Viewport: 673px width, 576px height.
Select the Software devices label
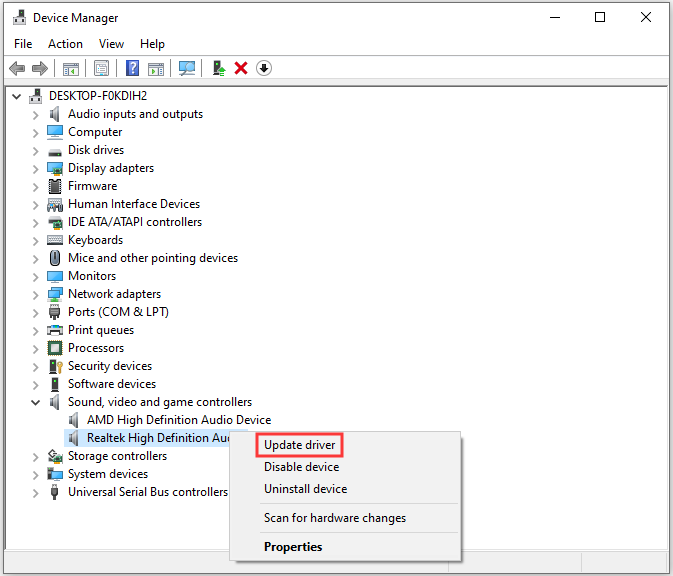tap(112, 384)
